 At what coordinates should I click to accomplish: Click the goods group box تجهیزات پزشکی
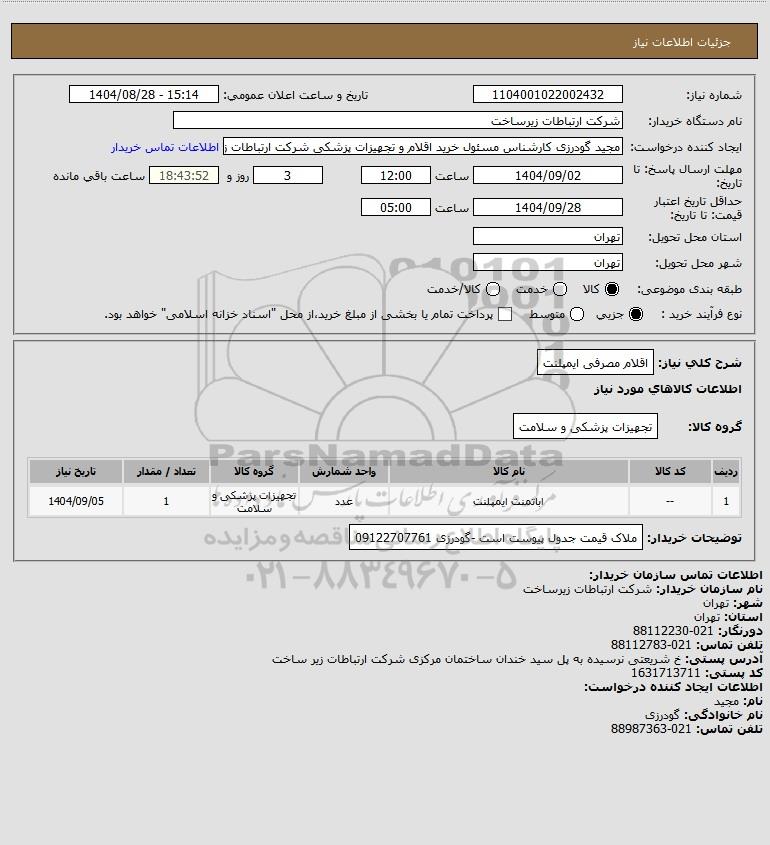[x=585, y=426]
